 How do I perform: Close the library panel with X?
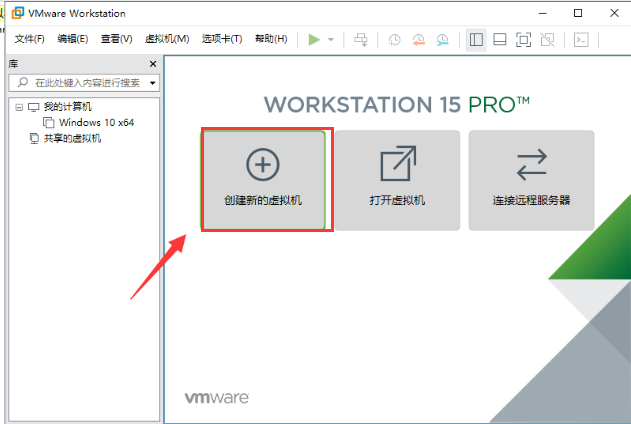click(x=153, y=63)
